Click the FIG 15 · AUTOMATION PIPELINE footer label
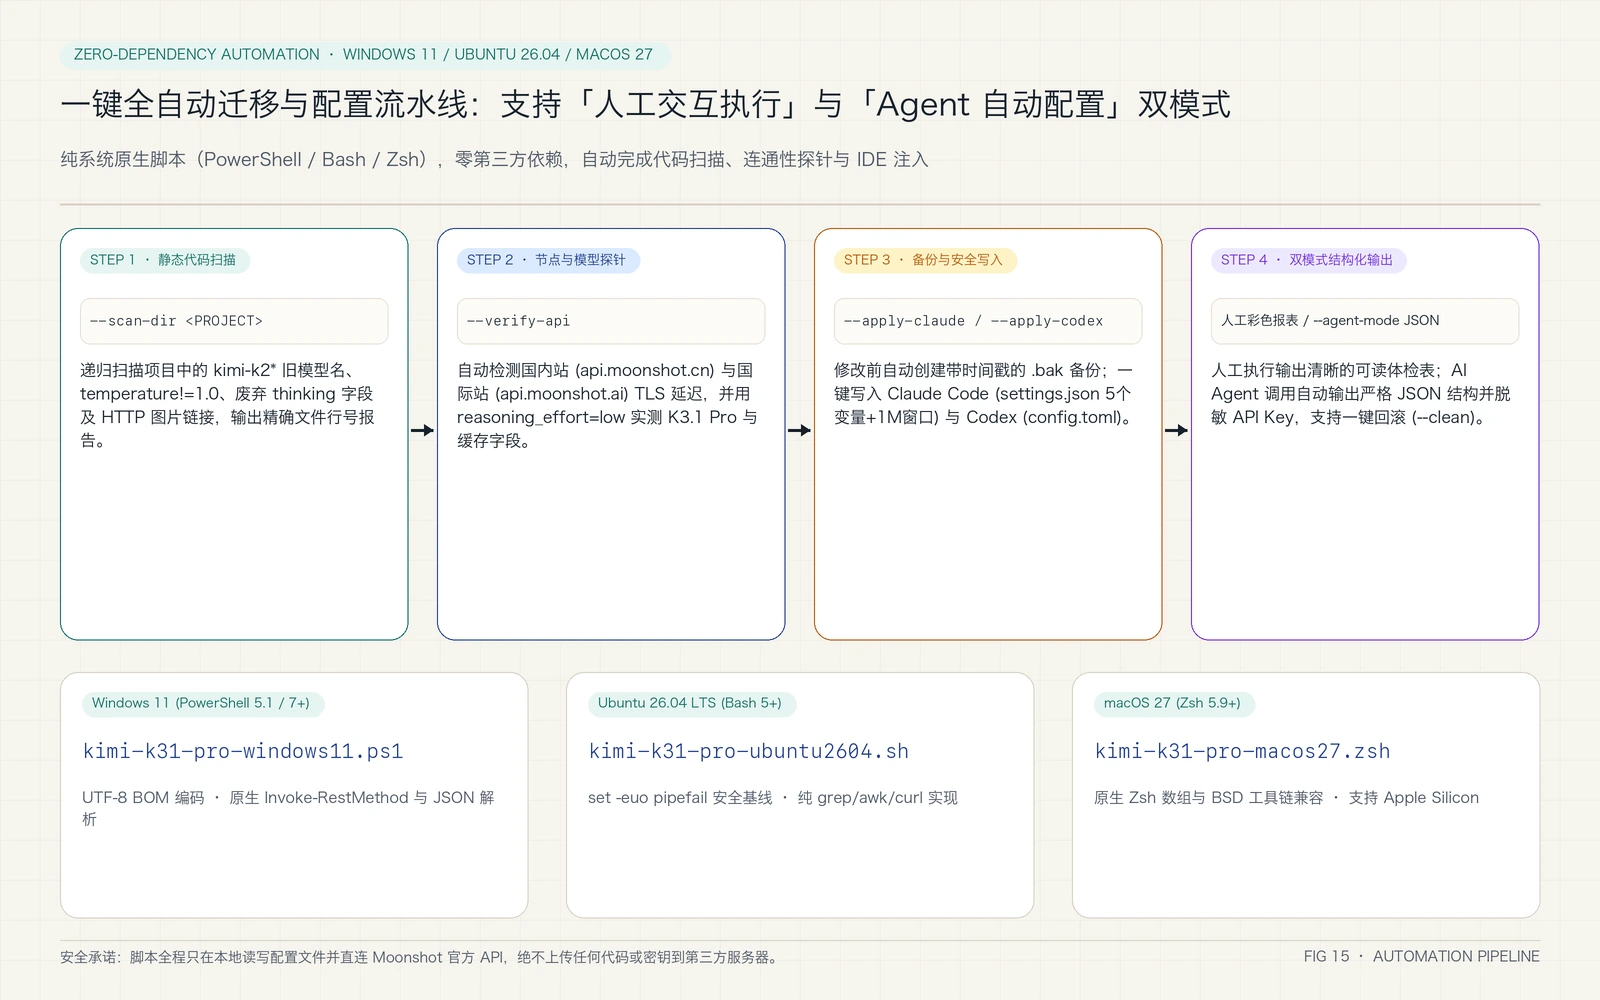The height and width of the screenshot is (1000, 1600). [1421, 956]
